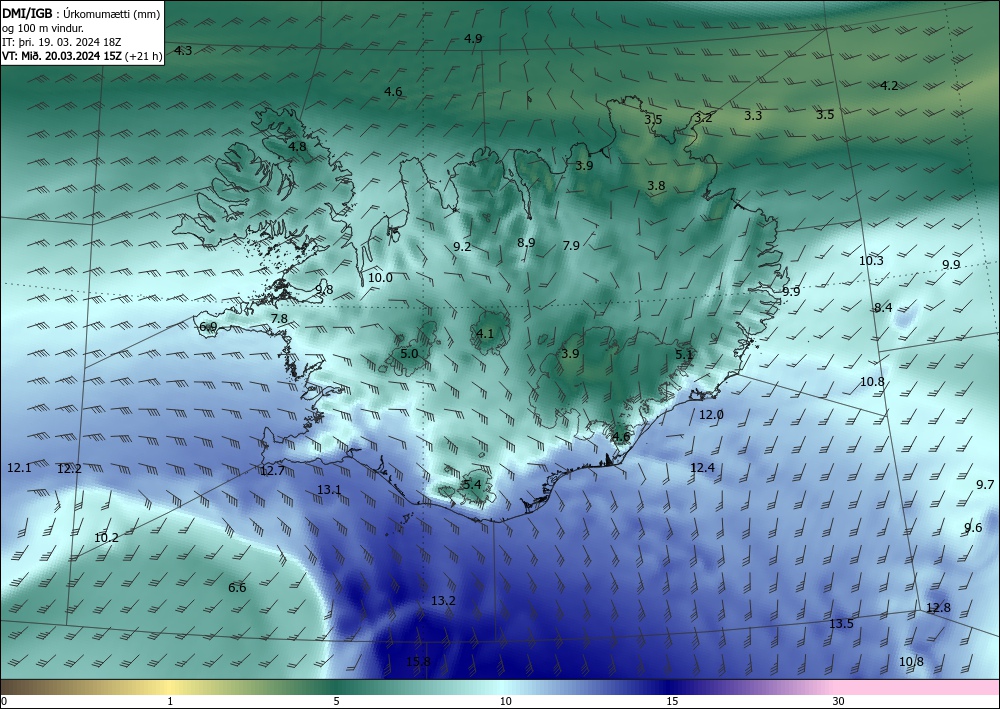This screenshot has height=709, width=1000.
Task: Click the 6.6 value on the map
Action: click(x=237, y=587)
